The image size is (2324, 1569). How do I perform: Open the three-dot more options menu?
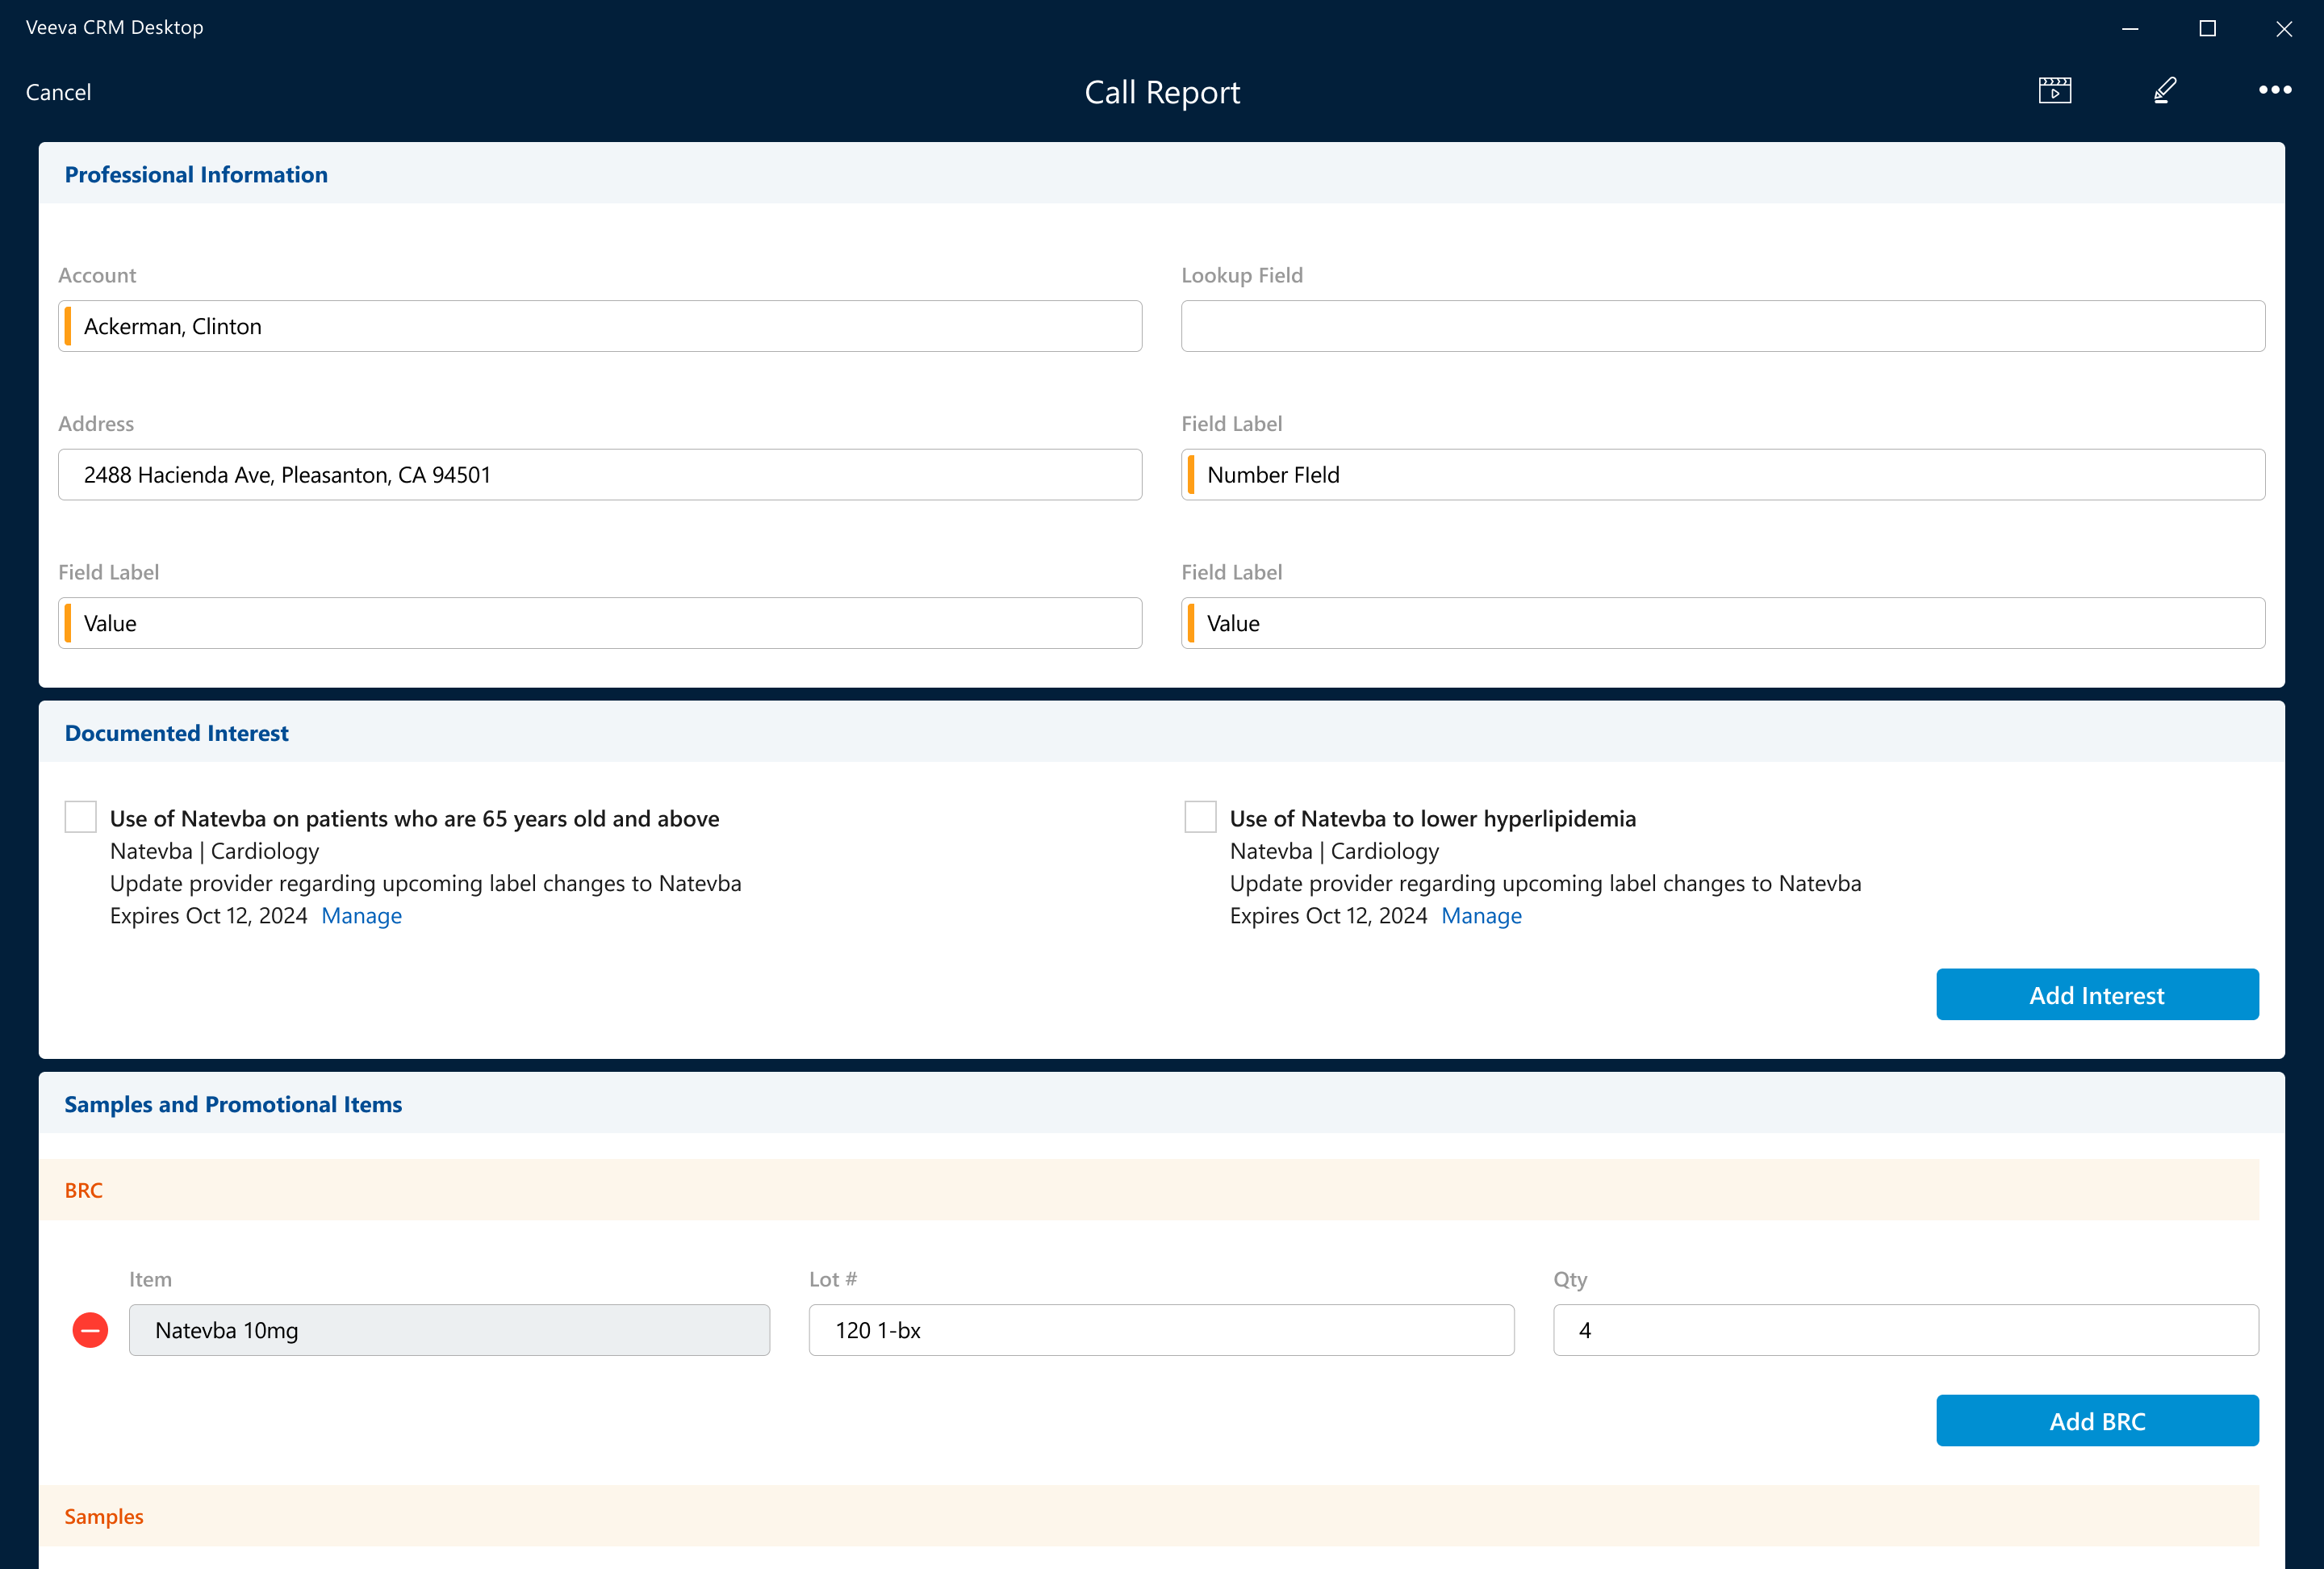(2274, 90)
